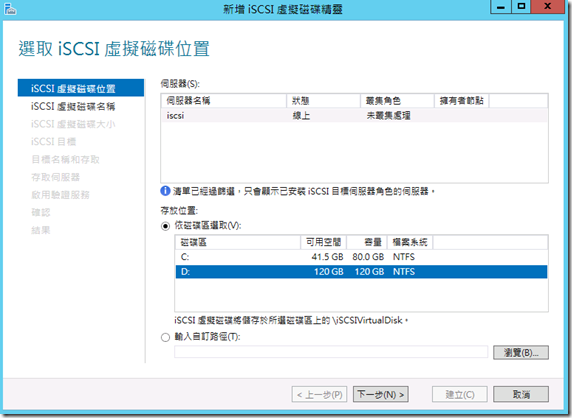Click the 80.0 GB capacity cell
Image resolution: width=572 pixels, height=418 pixels.
[x=368, y=257]
